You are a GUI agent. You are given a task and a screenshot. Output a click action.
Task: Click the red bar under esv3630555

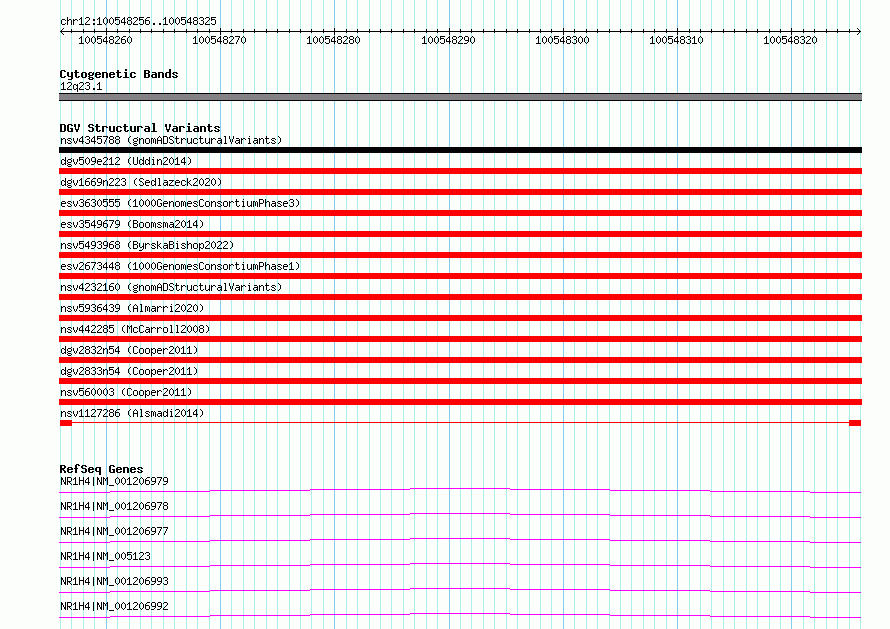[460, 213]
